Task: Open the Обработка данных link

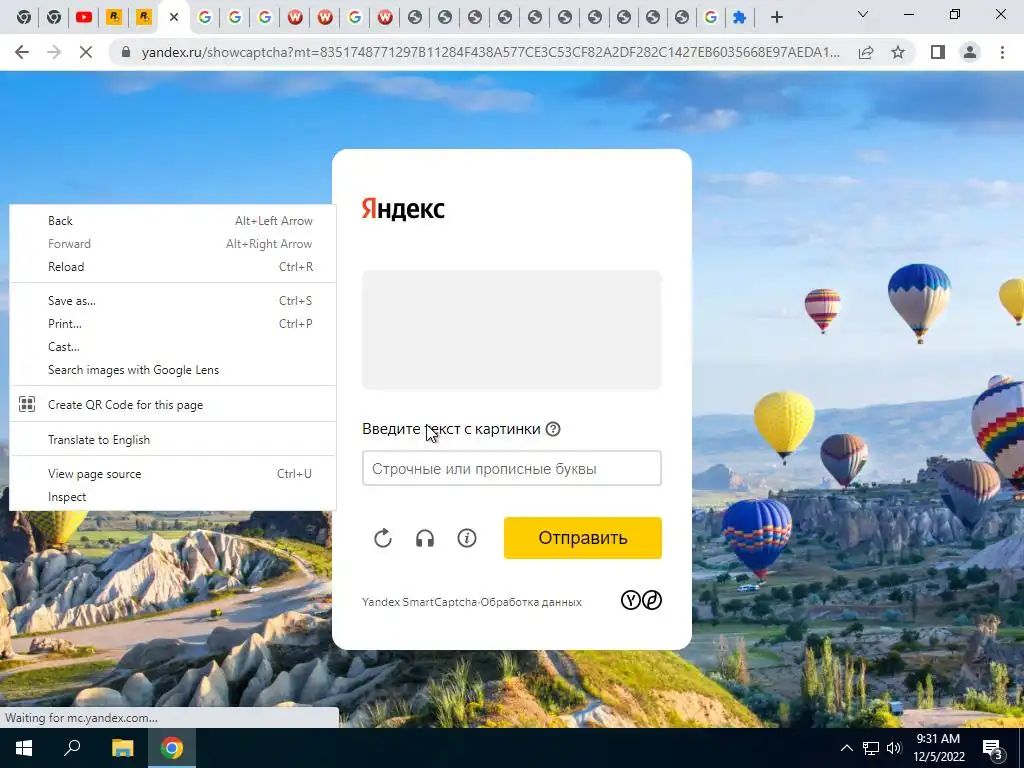Action: click(530, 602)
